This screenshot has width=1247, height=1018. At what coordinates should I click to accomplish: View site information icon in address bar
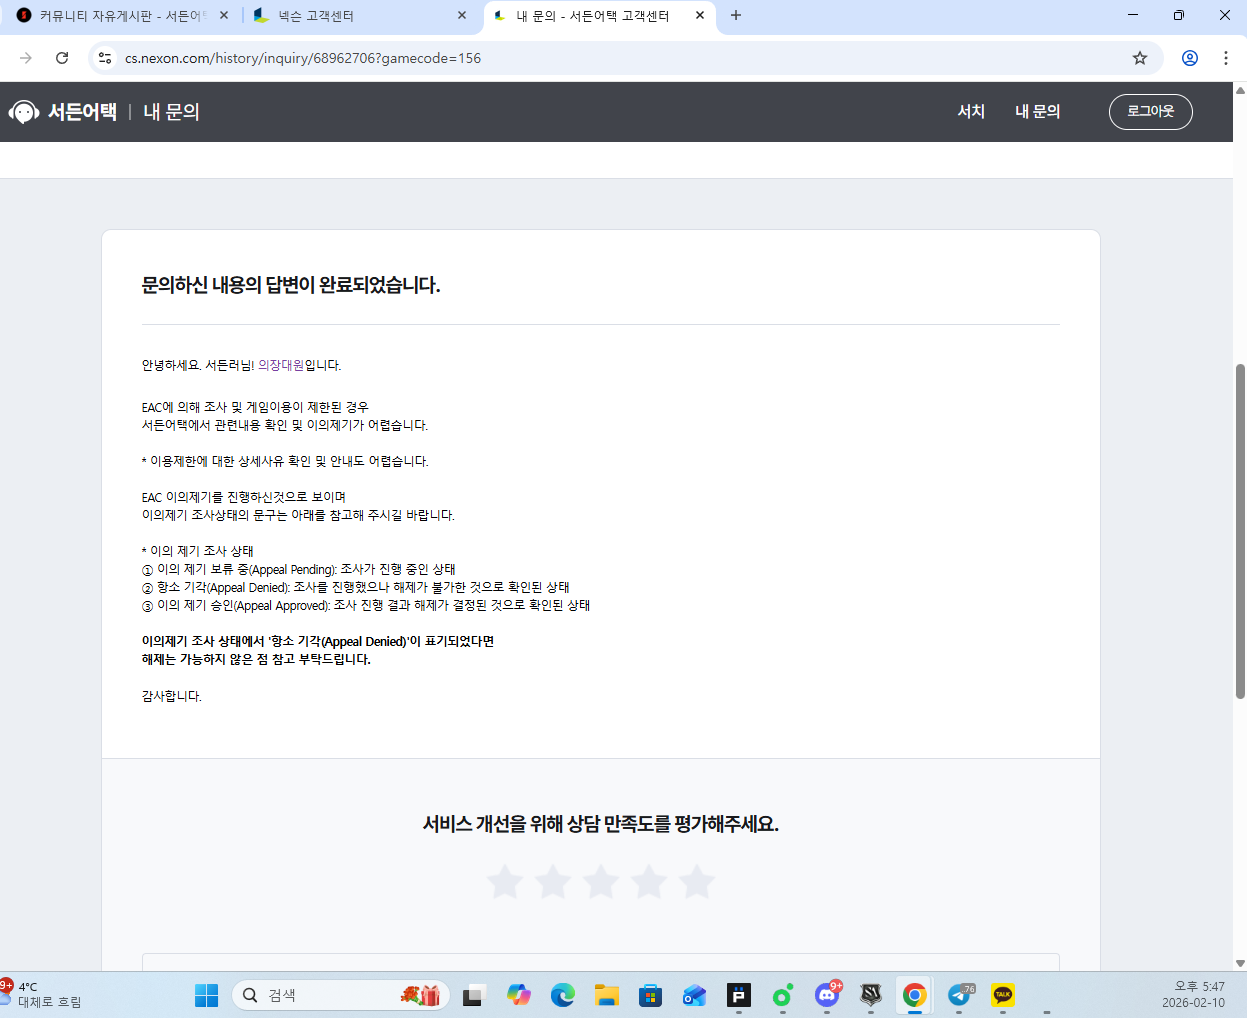click(105, 58)
